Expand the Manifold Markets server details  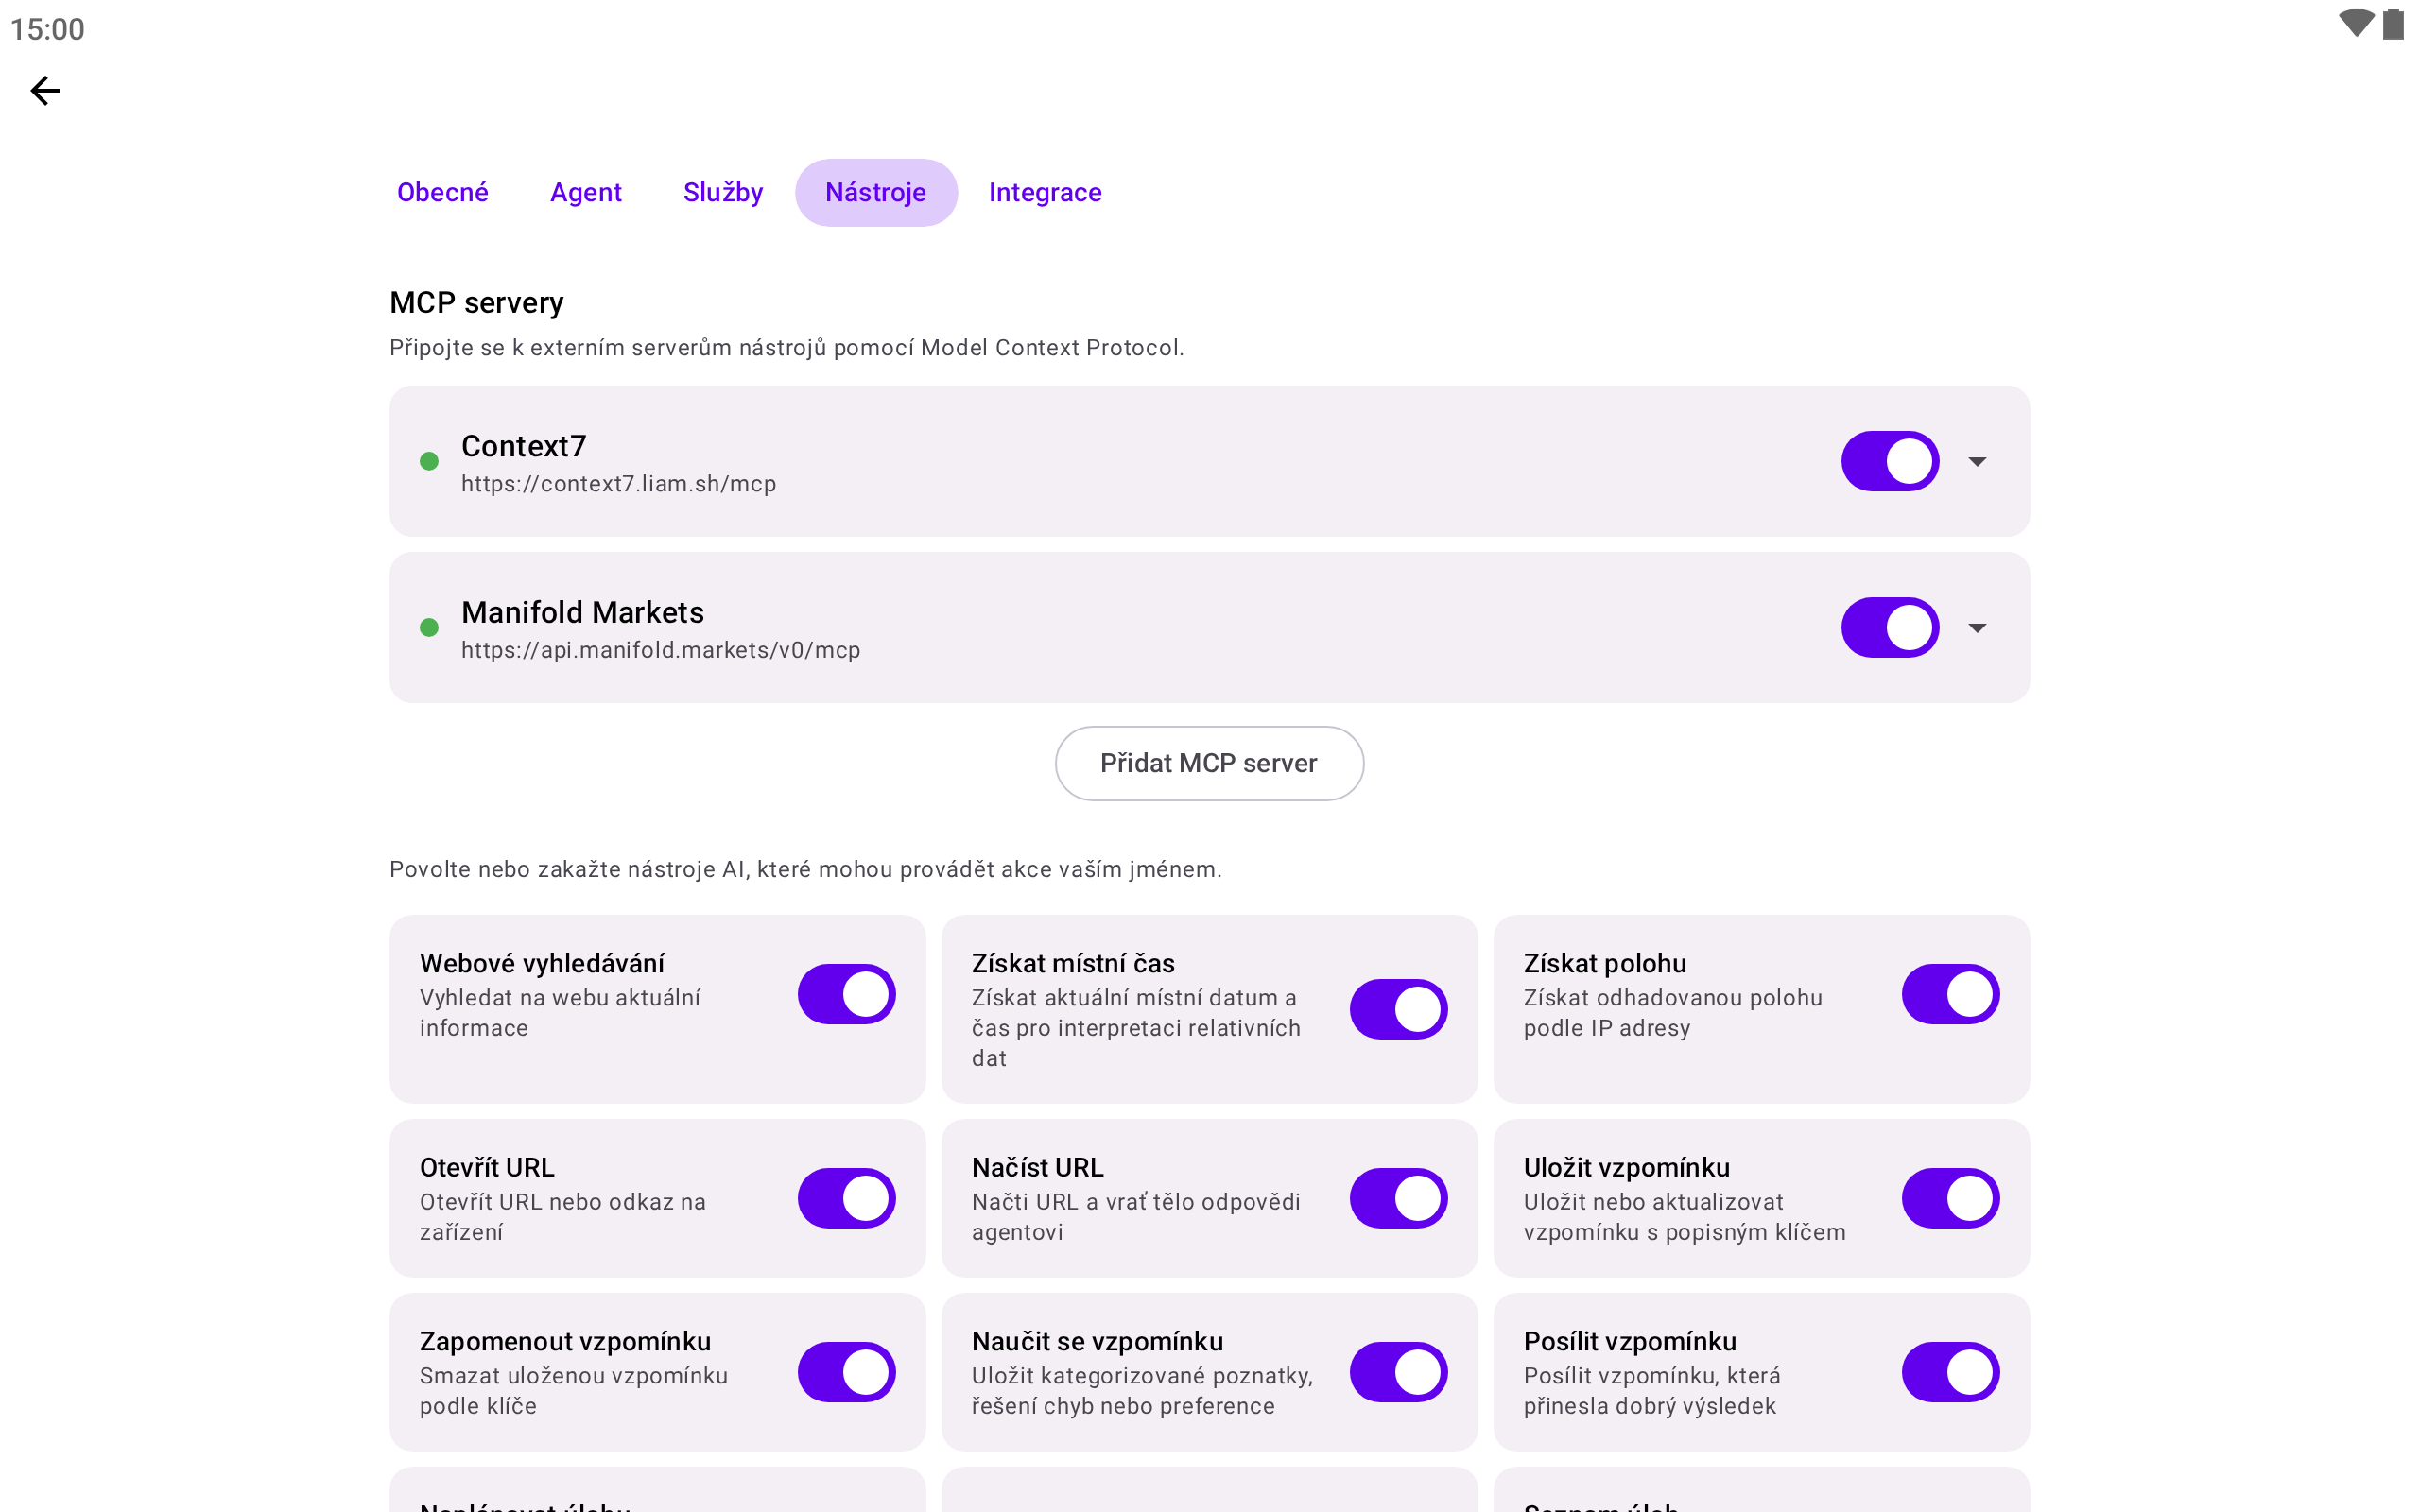coord(1977,627)
